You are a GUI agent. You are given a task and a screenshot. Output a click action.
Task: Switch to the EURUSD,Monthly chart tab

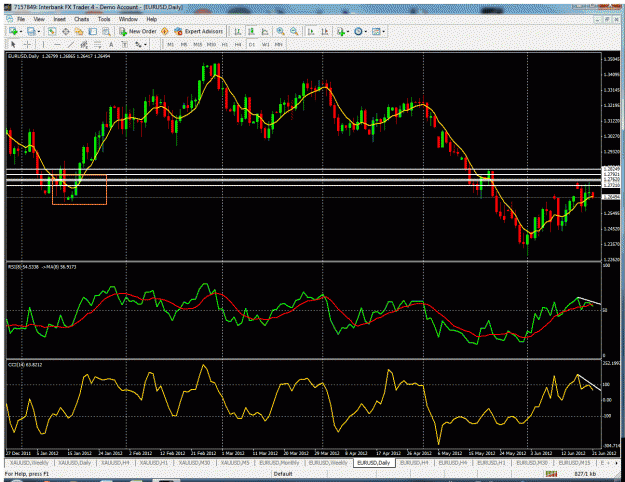click(x=279, y=463)
